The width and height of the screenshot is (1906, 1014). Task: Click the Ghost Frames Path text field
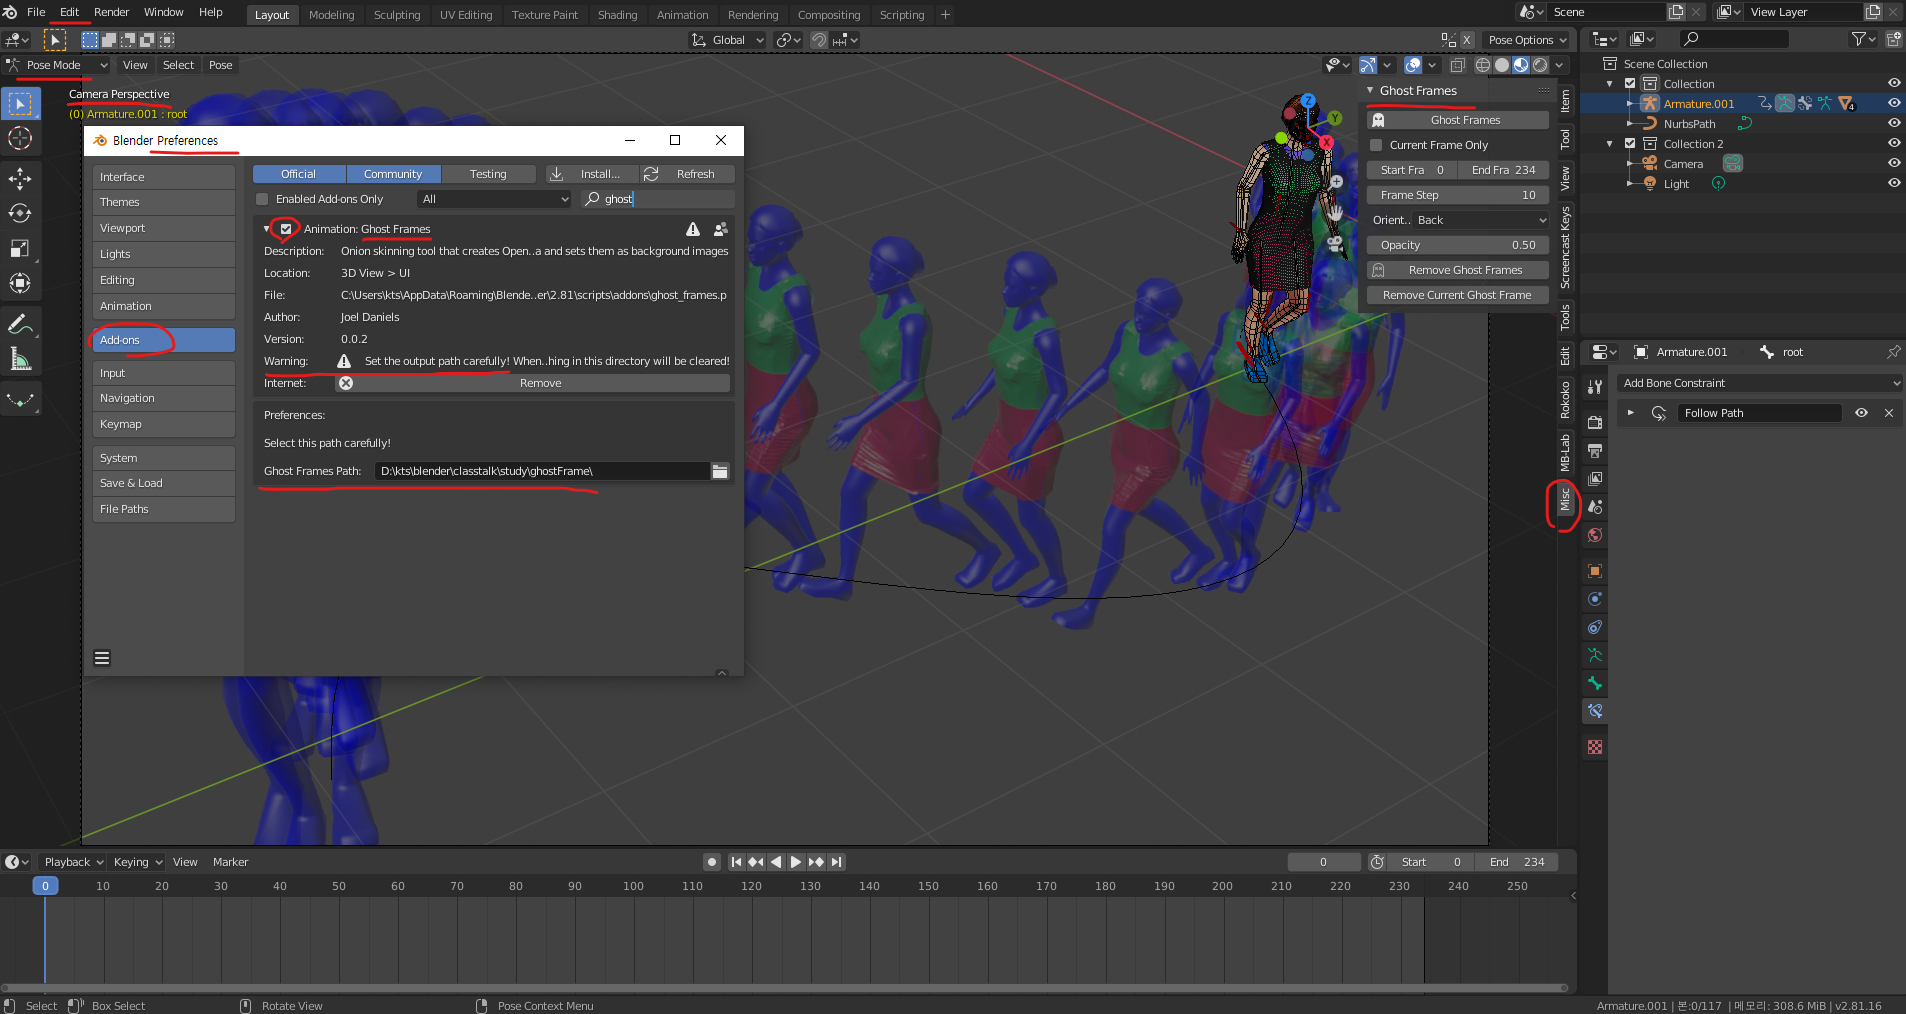click(x=542, y=471)
